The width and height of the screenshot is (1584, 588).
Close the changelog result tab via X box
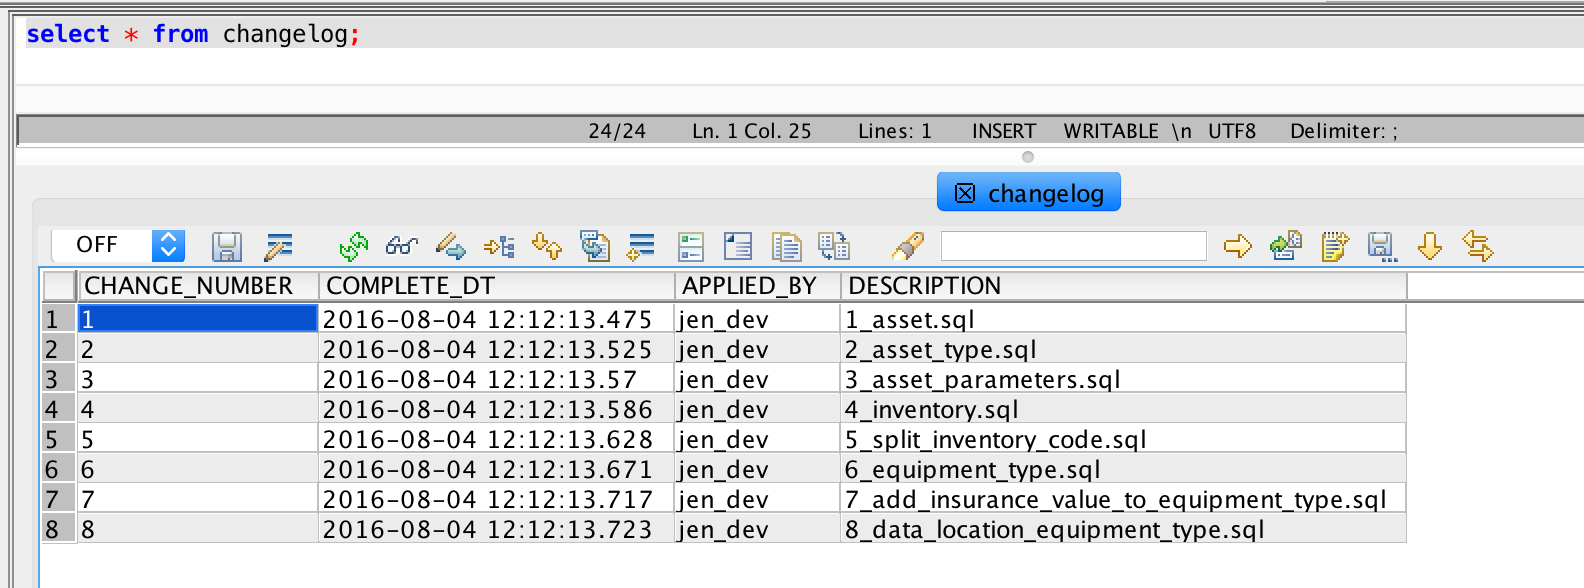pos(965,193)
